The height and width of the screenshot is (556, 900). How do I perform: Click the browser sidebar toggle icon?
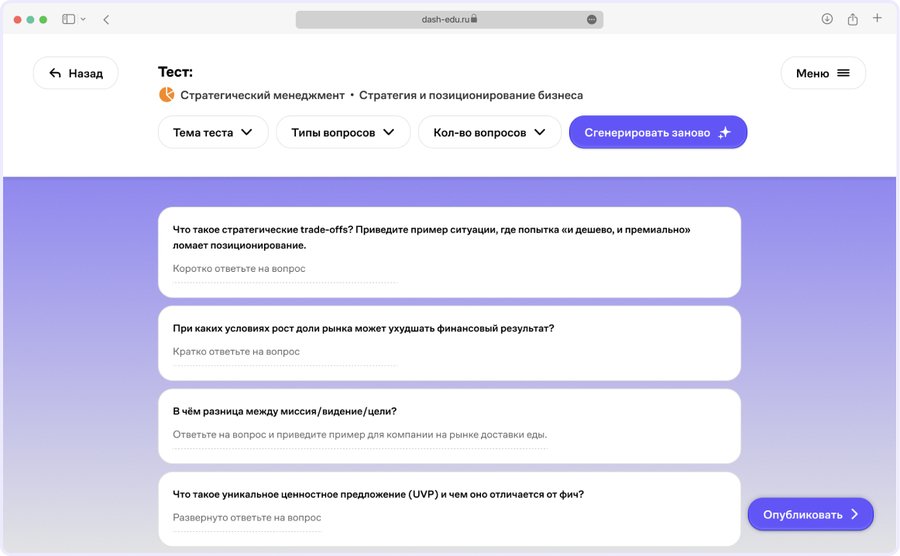click(69, 19)
